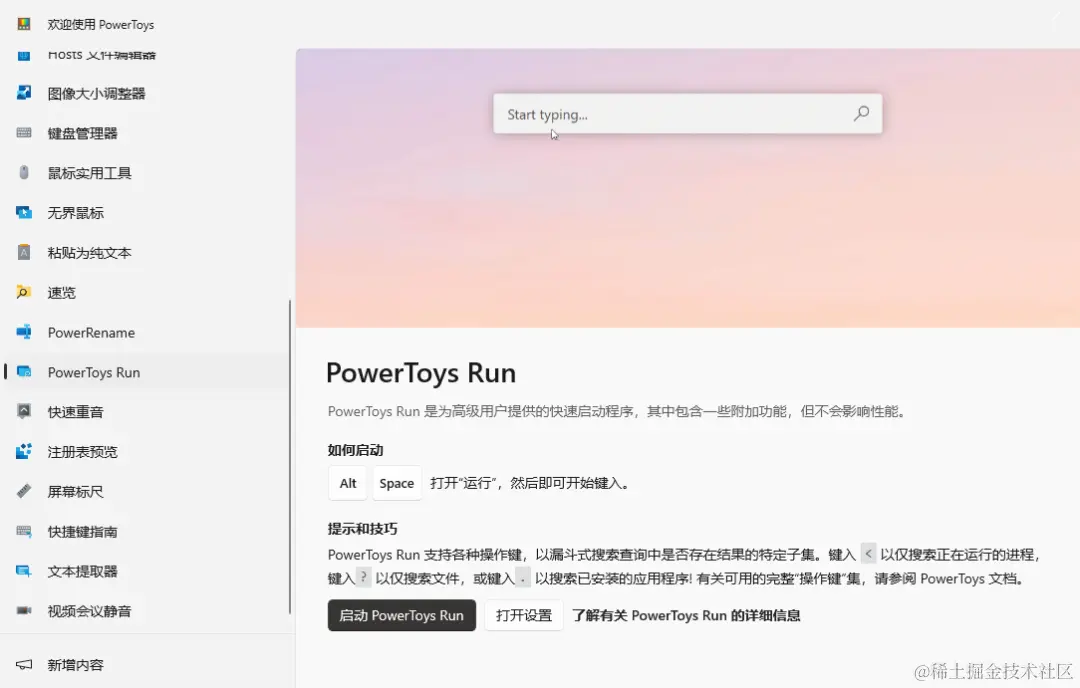点击打开设置按钮
This screenshot has width=1080, height=688.
point(523,615)
